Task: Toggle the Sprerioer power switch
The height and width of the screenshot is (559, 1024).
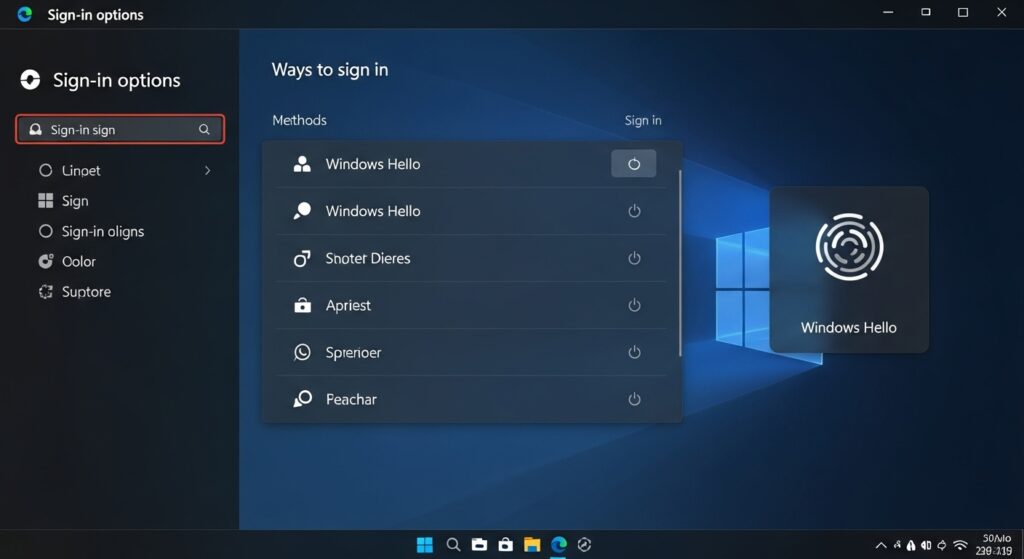Action: point(634,352)
